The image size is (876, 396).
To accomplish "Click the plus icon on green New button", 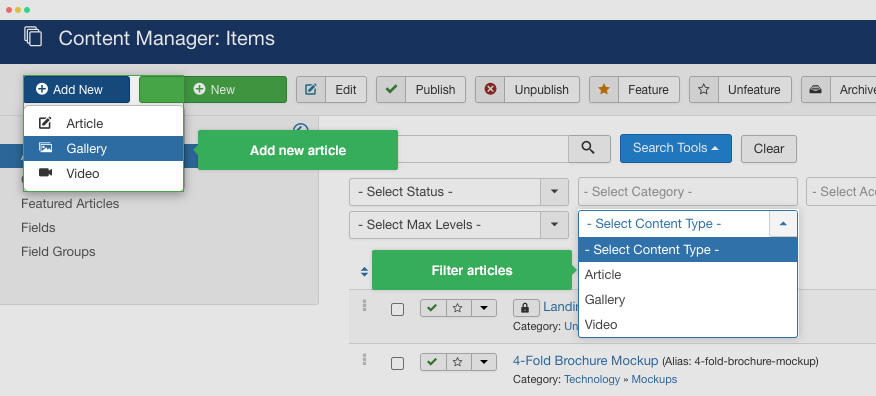I will pos(199,89).
